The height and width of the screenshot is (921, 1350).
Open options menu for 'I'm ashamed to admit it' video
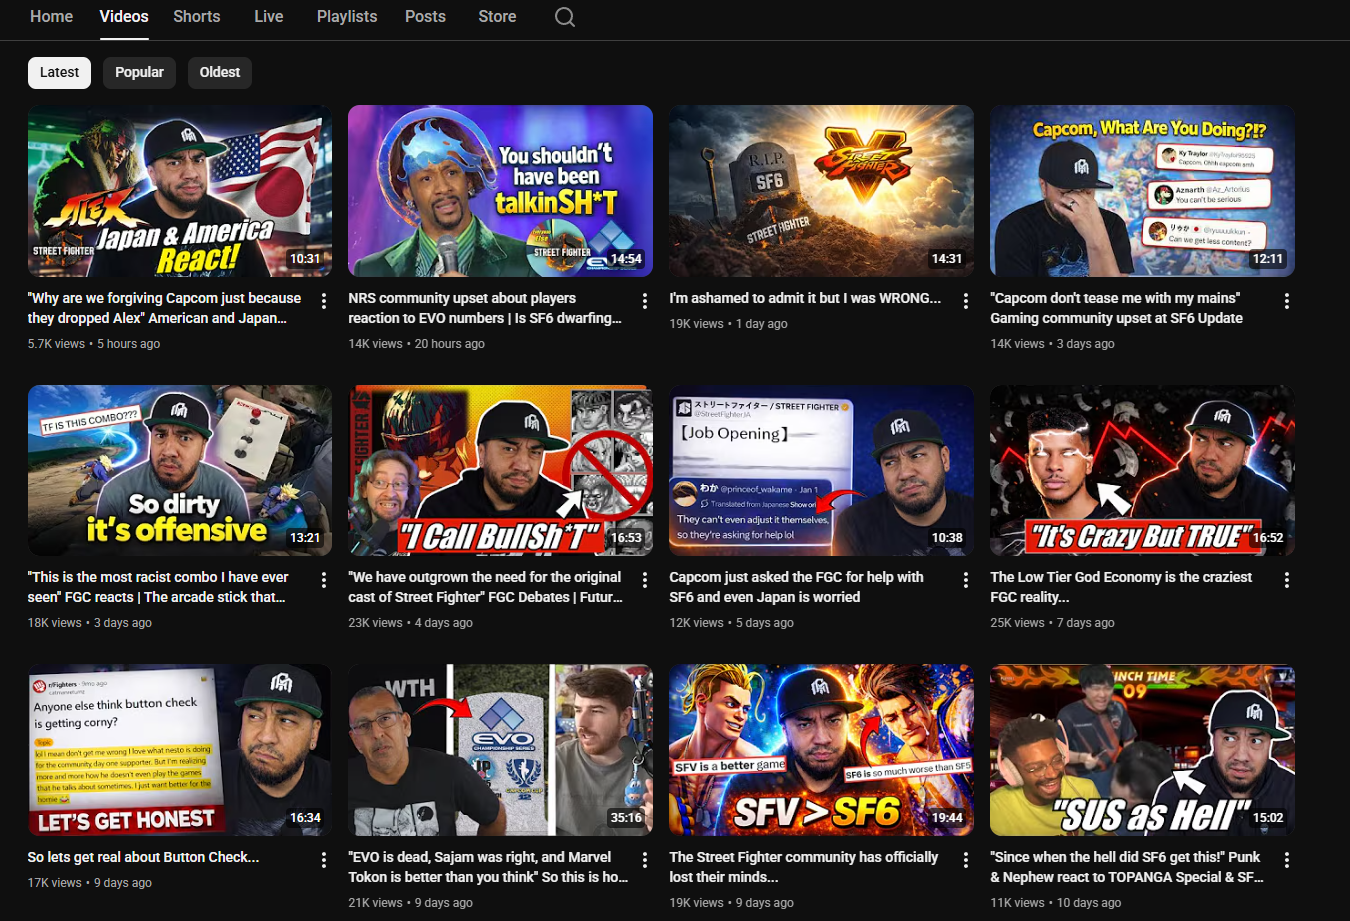tap(966, 301)
